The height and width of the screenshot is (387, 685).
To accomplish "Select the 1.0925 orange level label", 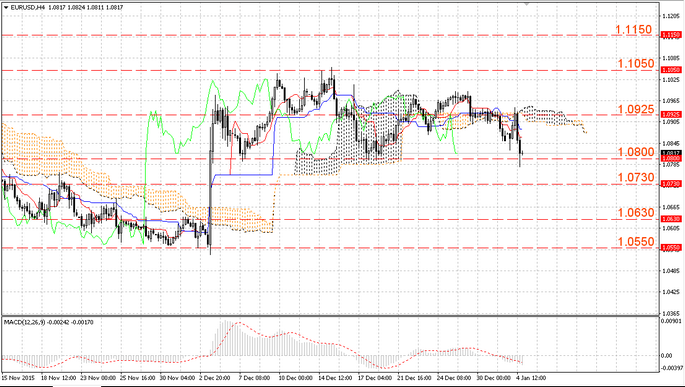I will [636, 110].
